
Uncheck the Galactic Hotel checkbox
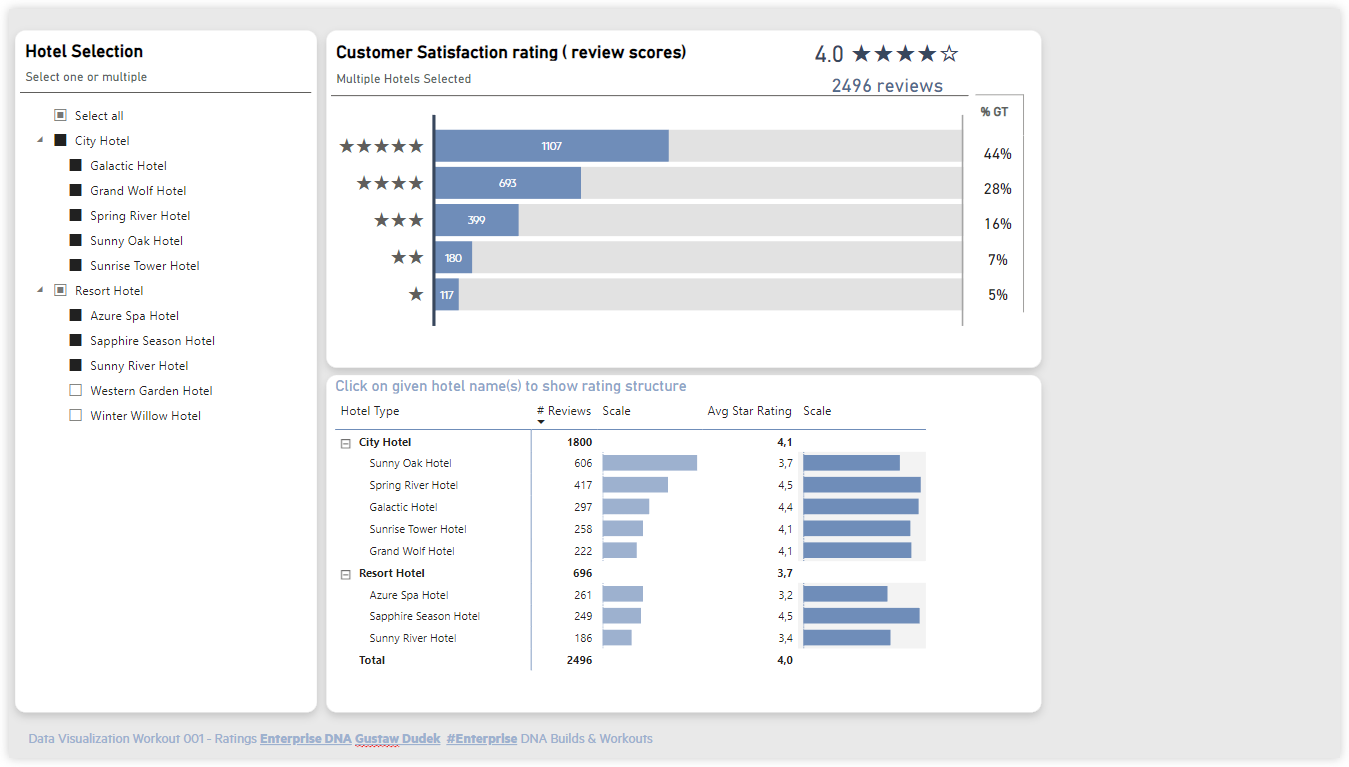pyautogui.click(x=75, y=165)
